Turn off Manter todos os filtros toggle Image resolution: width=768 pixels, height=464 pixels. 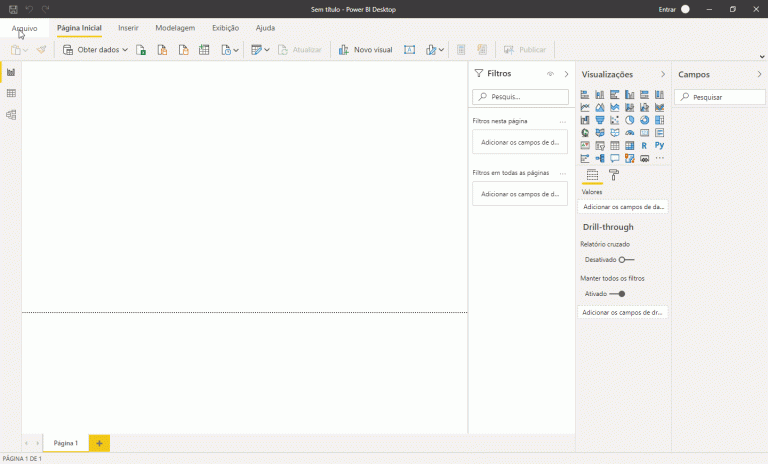pyautogui.click(x=618, y=294)
